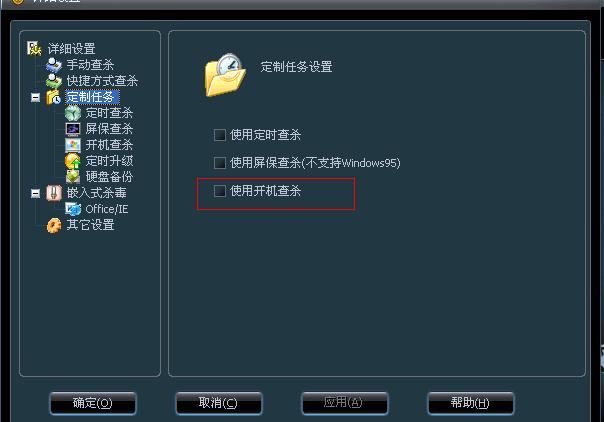Click the 快捷方式查杀 icon
This screenshot has height=422, width=604.
pos(54,81)
